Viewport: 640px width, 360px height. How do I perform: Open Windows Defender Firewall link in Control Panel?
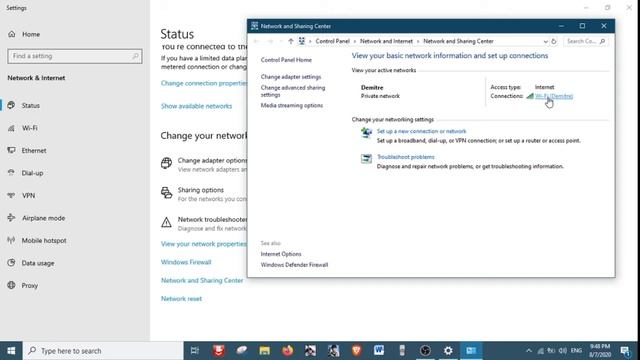pos(294,265)
